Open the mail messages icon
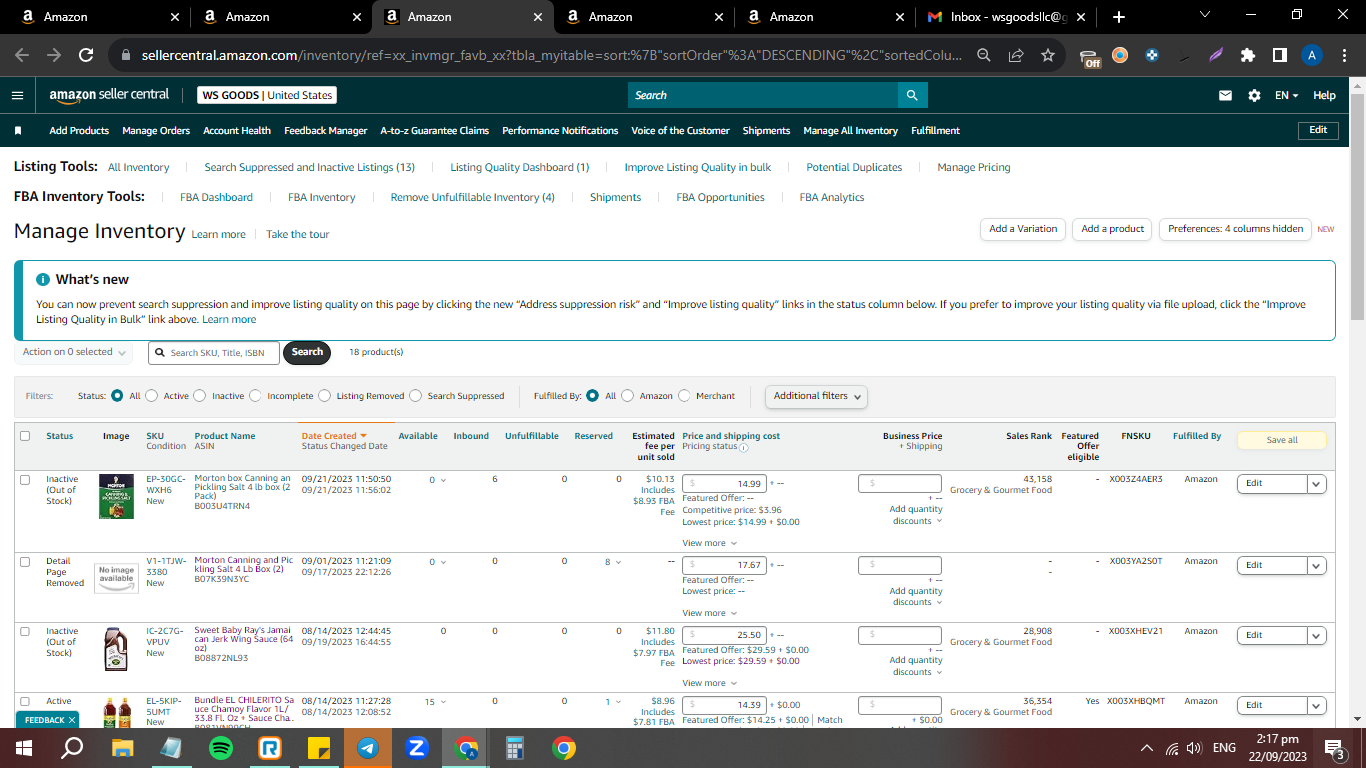This screenshot has height=768, width=1366. coord(1225,95)
